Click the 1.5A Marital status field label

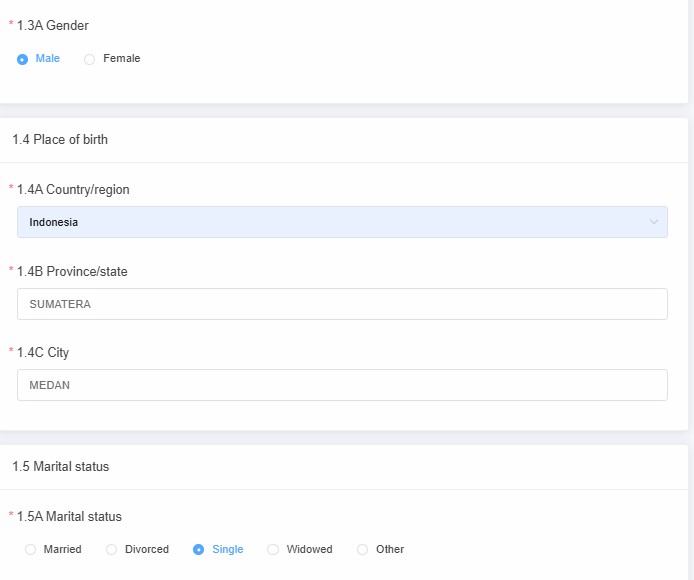(x=69, y=517)
